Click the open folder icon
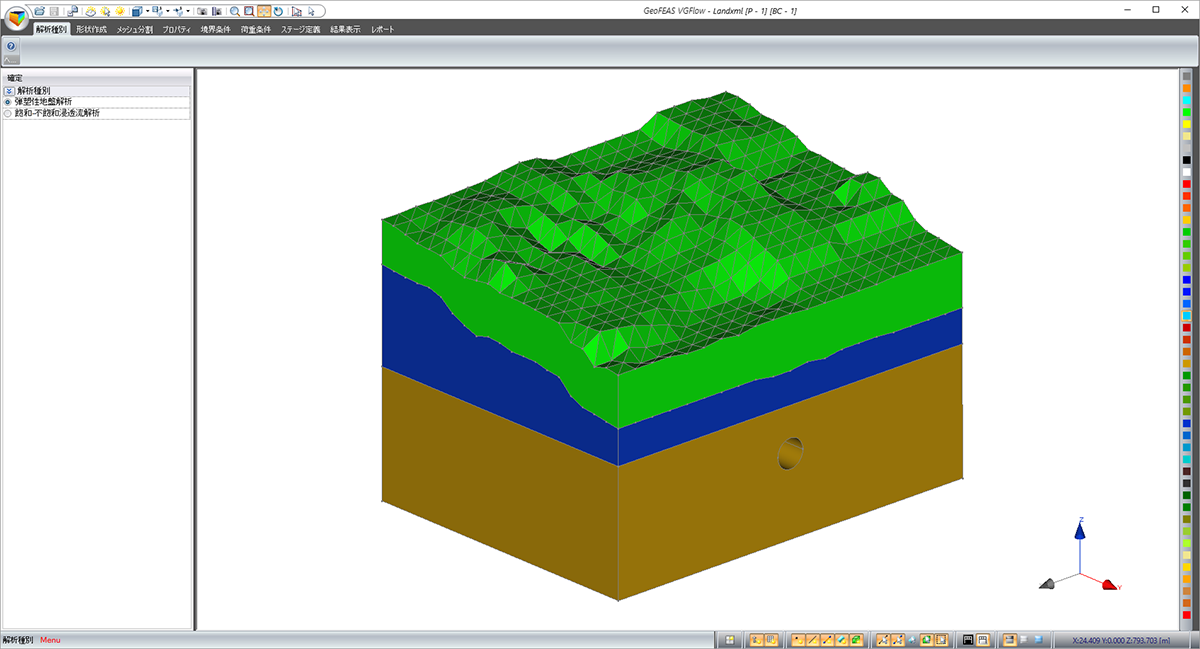Viewport: 1200px width, 649px height. [x=39, y=11]
